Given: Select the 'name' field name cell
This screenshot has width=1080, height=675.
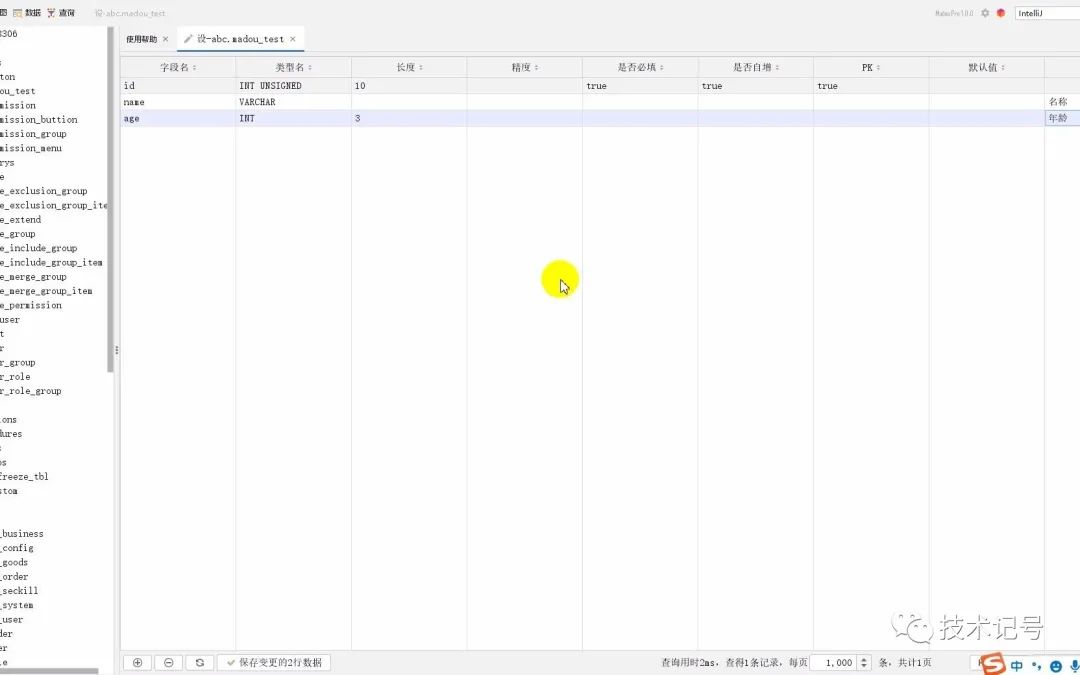Looking at the screenshot, I should [x=178, y=102].
